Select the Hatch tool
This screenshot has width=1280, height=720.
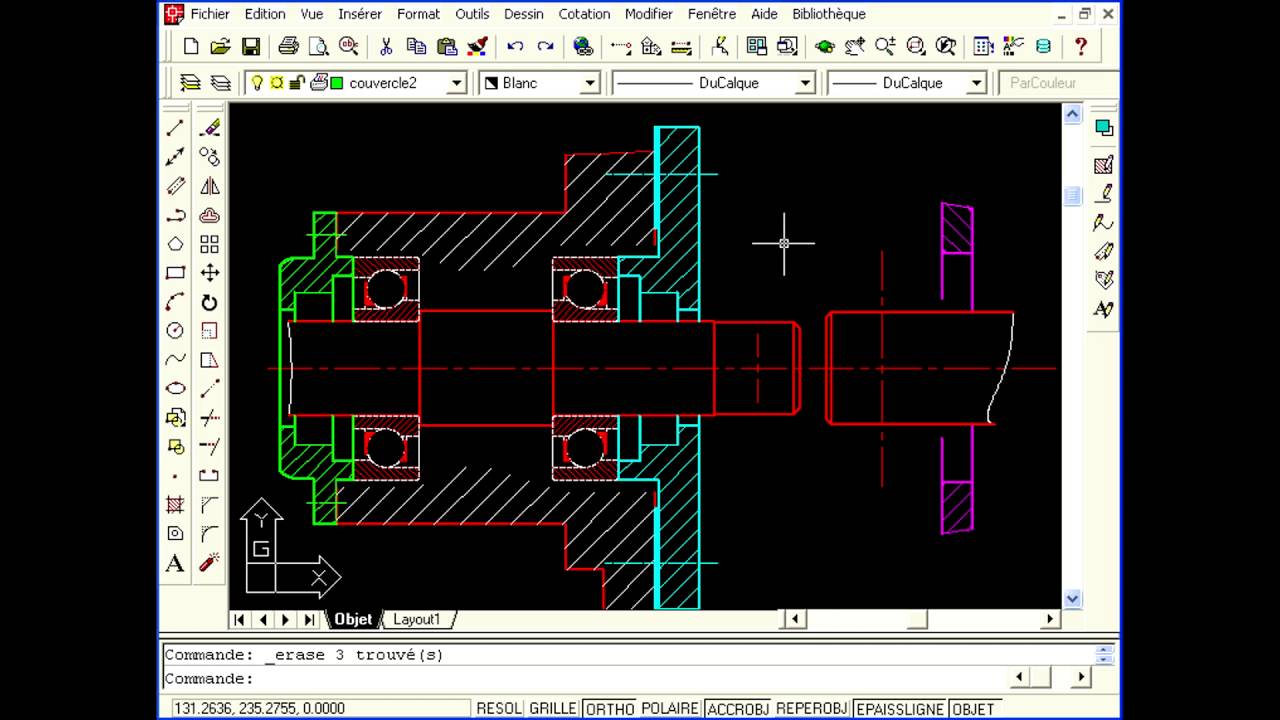click(175, 505)
